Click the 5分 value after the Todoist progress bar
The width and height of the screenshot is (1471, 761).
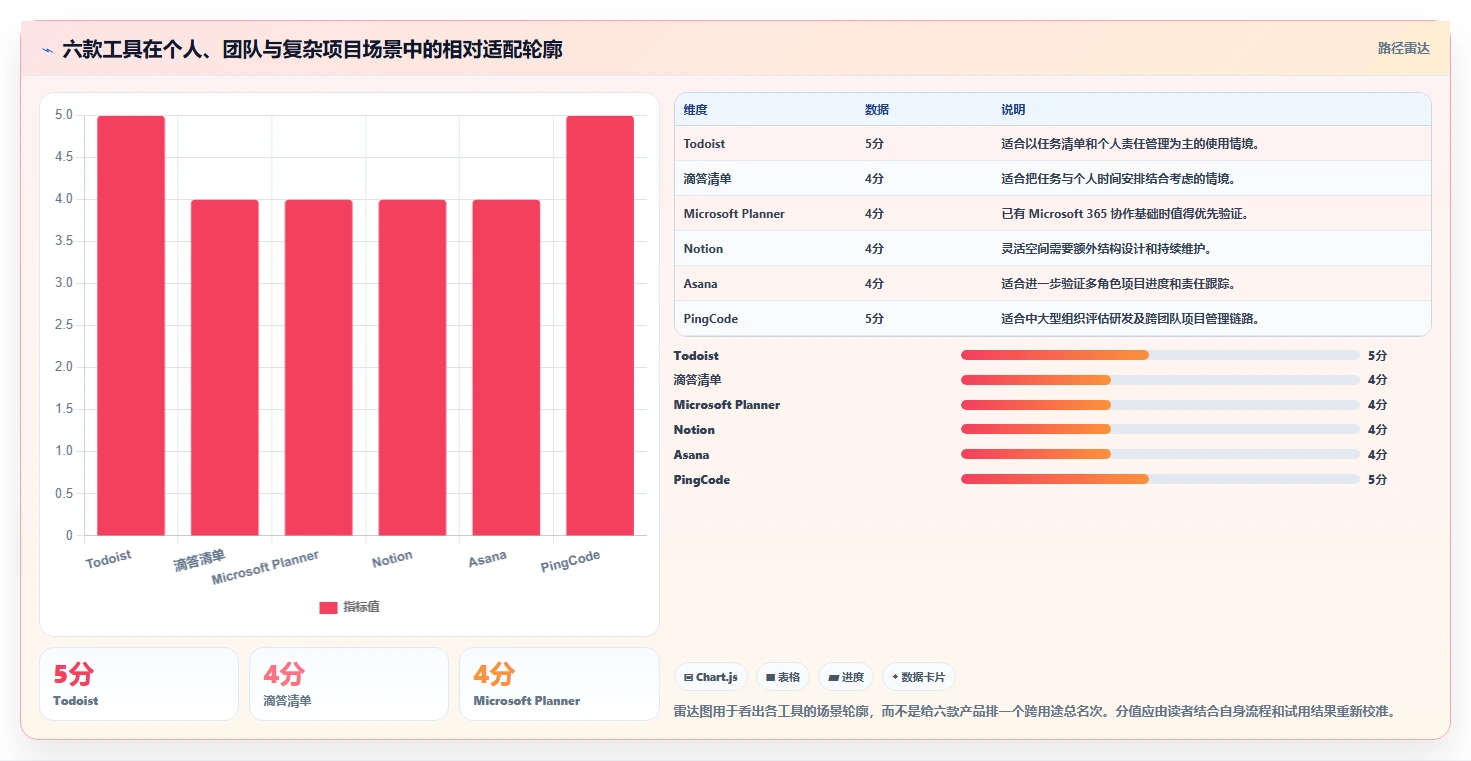pyautogui.click(x=1377, y=355)
